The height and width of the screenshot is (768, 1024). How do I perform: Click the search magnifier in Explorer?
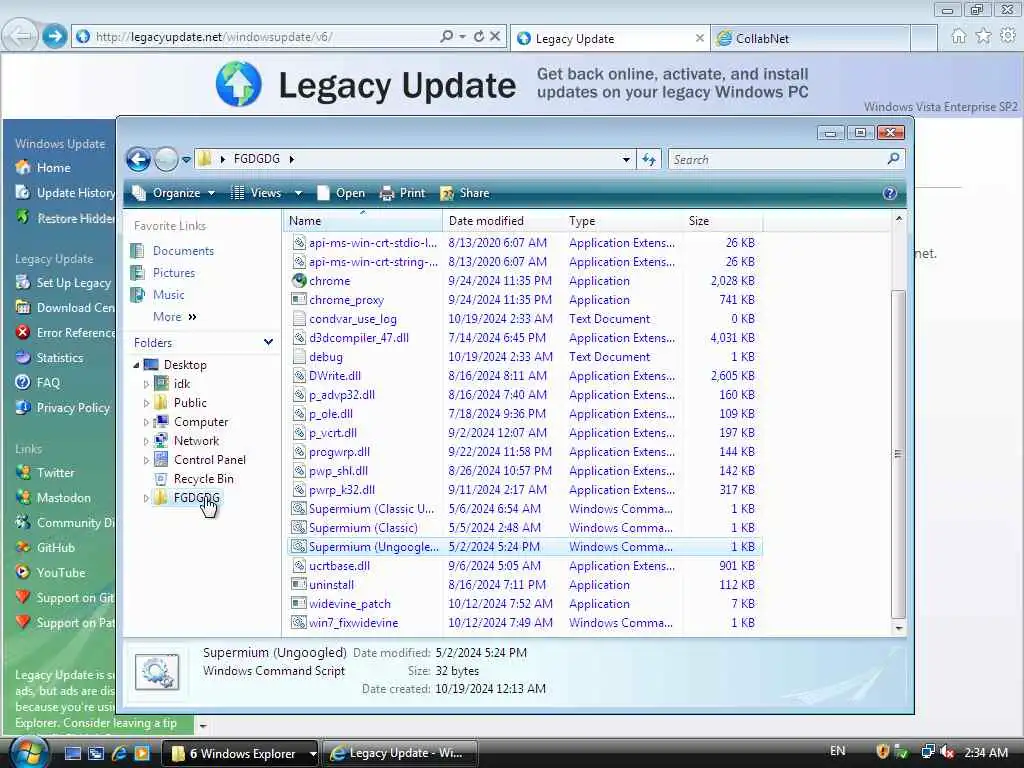(x=893, y=159)
